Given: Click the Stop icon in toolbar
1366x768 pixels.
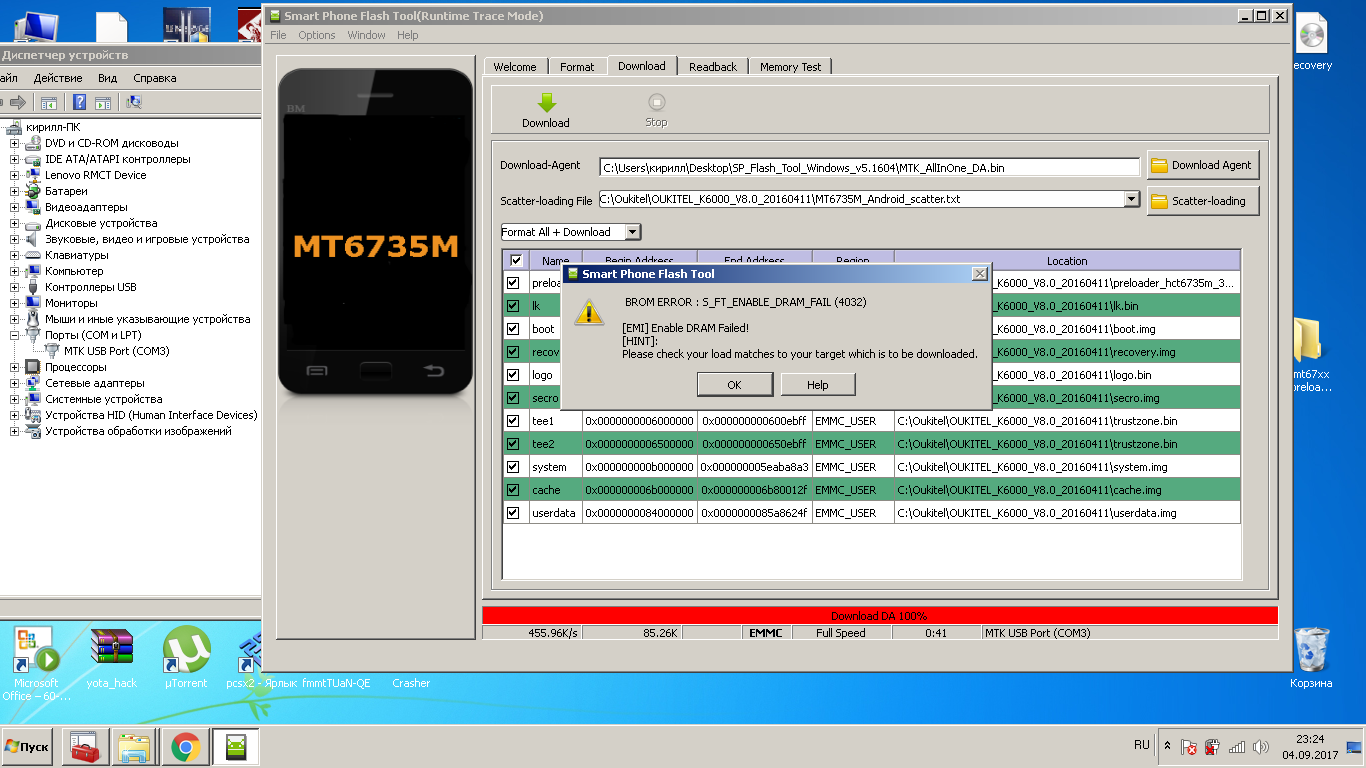Looking at the screenshot, I should [656, 103].
